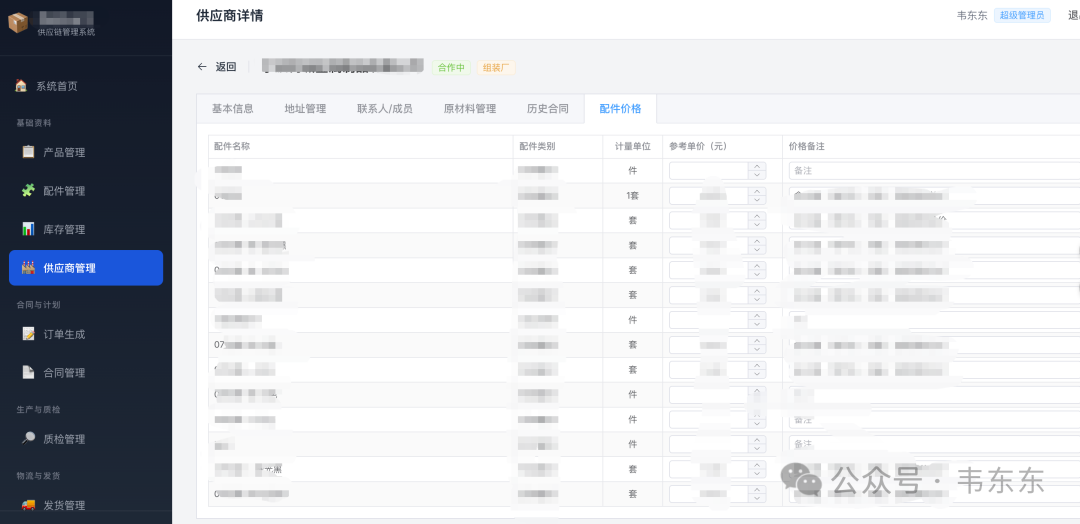View the 历史合同 tab

[548, 108]
